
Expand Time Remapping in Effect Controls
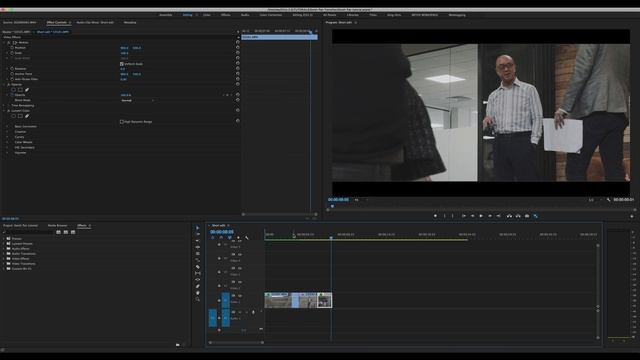[4, 106]
